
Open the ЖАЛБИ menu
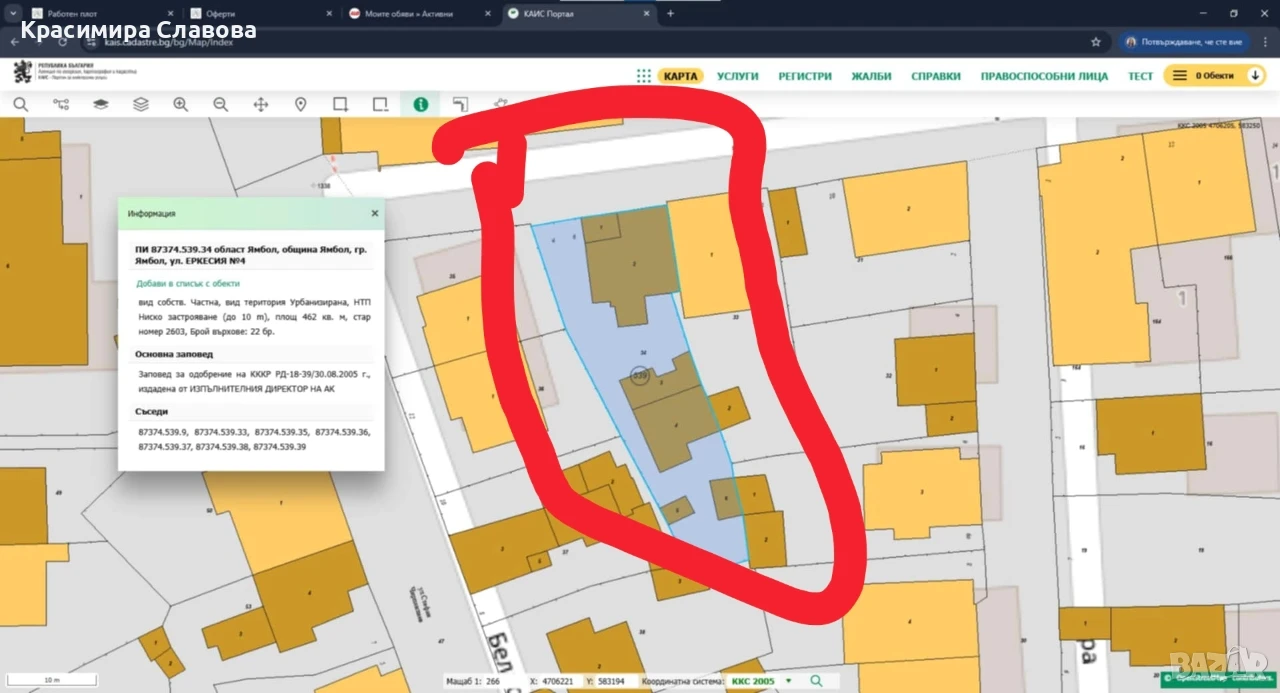click(x=871, y=76)
